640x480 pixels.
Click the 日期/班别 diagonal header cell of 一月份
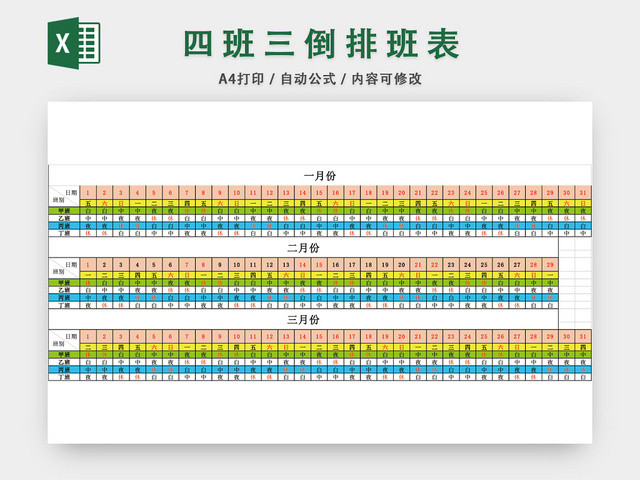(x=64, y=196)
